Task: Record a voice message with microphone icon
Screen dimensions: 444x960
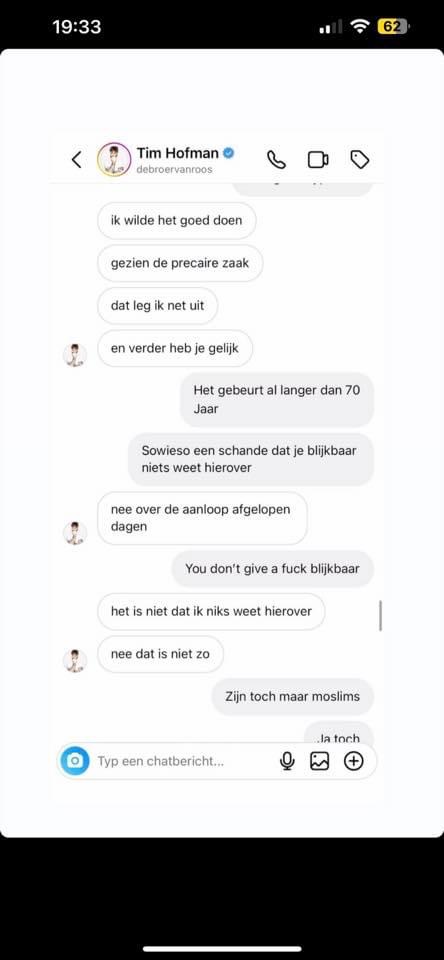Action: pyautogui.click(x=287, y=761)
